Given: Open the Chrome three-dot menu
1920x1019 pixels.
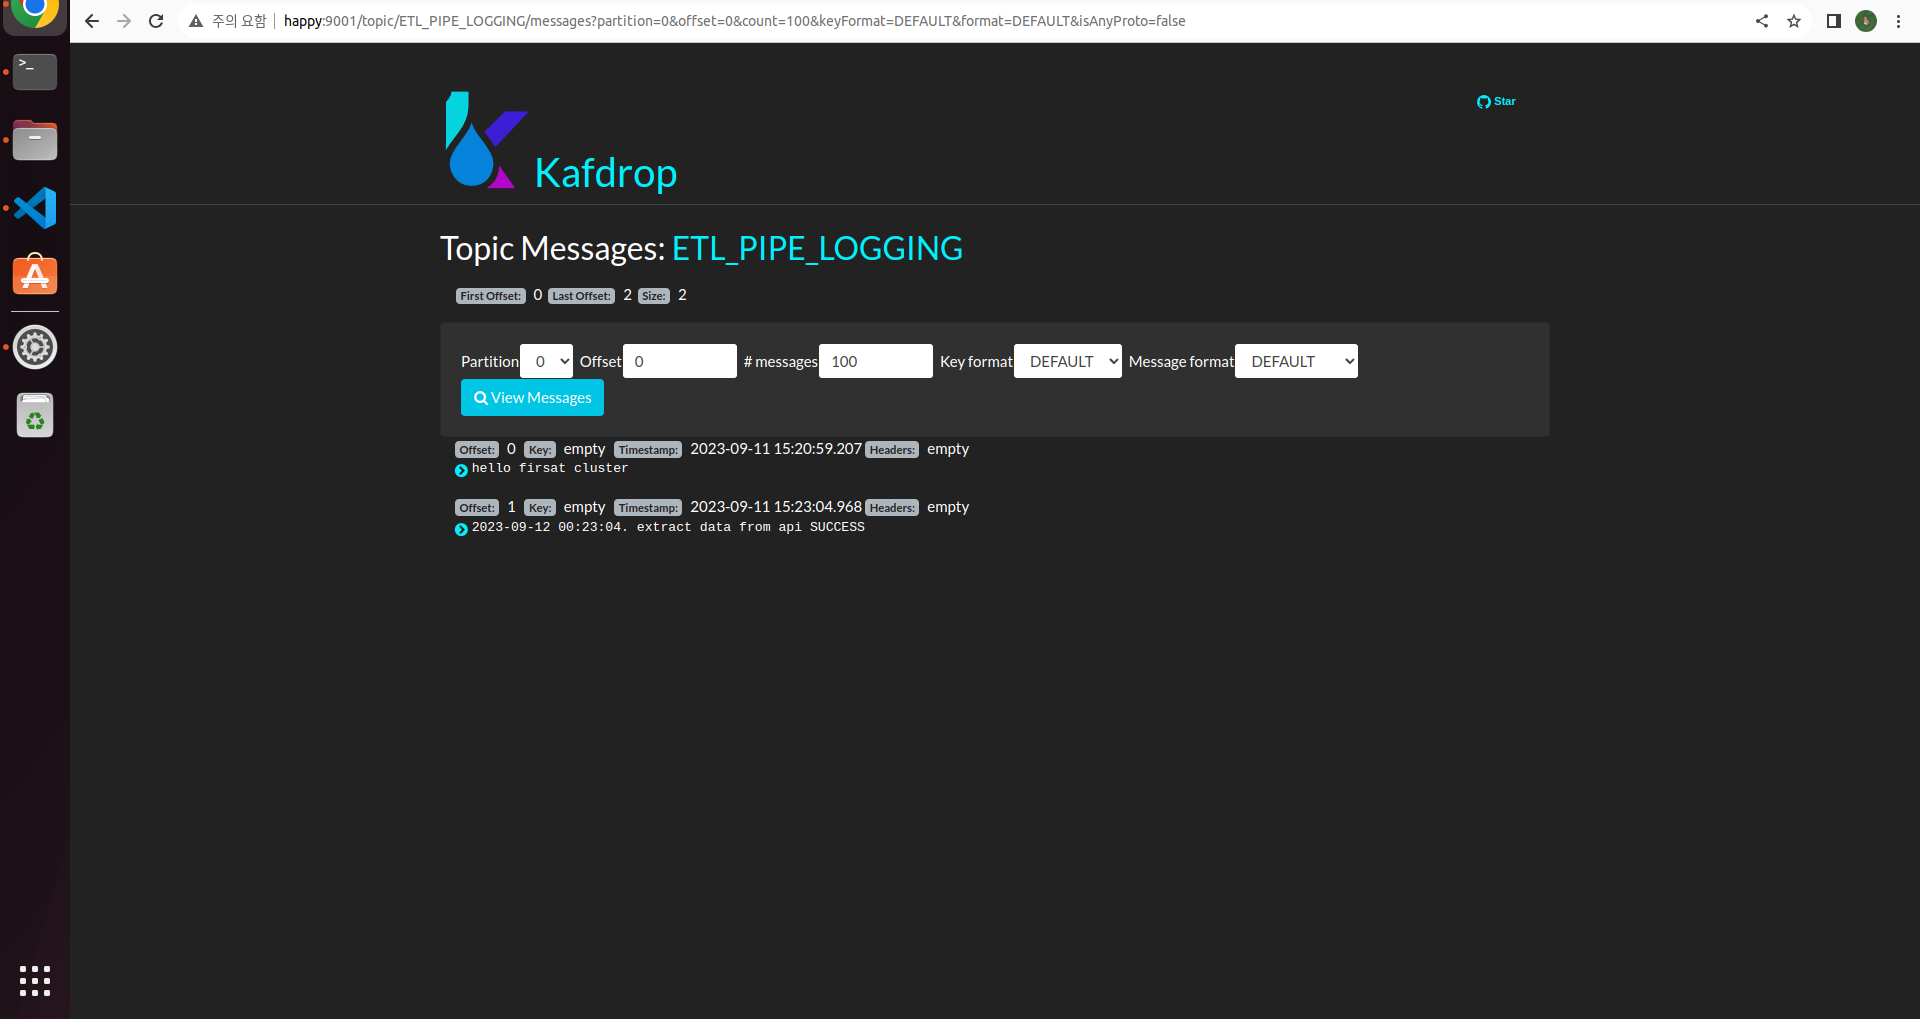Looking at the screenshot, I should click(x=1899, y=20).
